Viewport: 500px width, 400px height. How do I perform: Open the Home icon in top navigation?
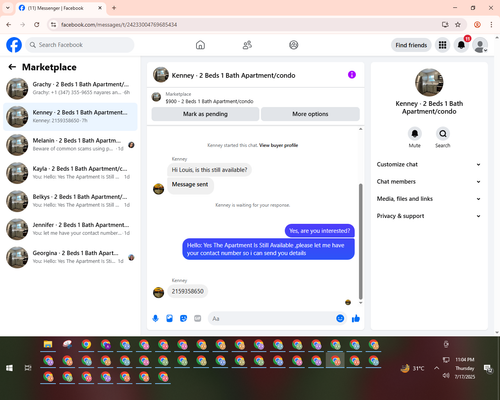pyautogui.click(x=200, y=45)
